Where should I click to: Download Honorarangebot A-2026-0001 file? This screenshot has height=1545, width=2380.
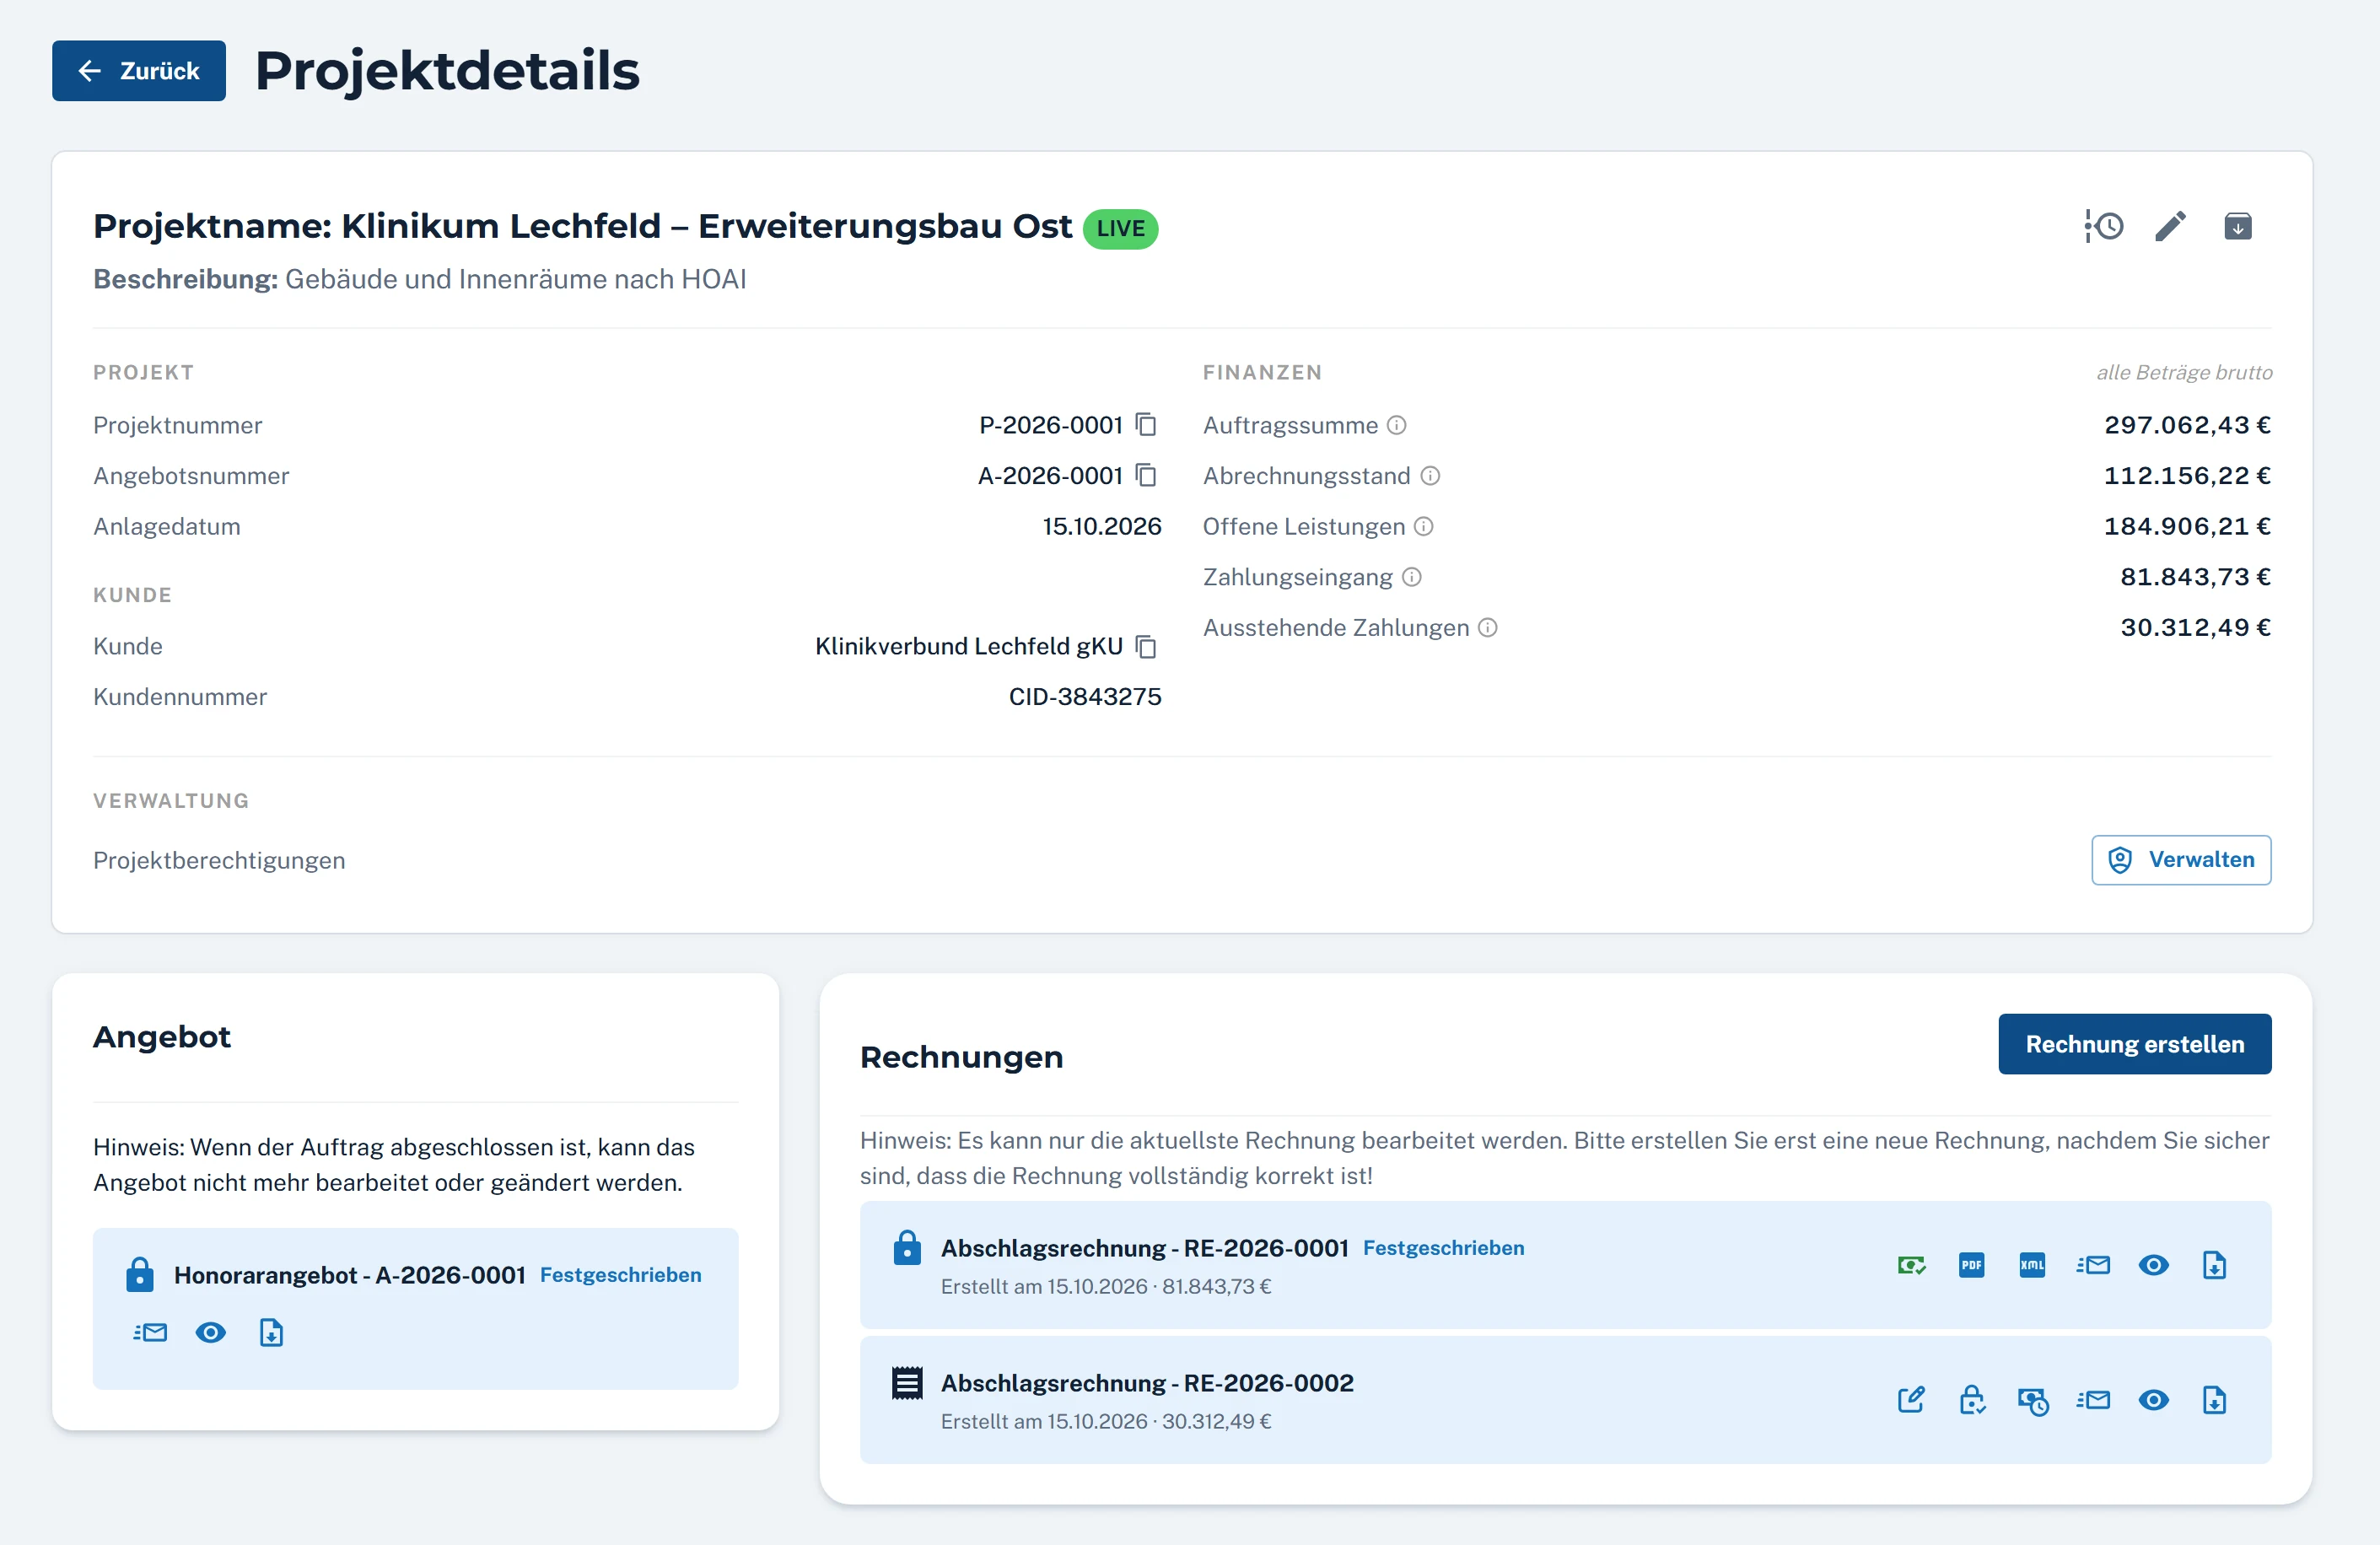pyautogui.click(x=271, y=1333)
